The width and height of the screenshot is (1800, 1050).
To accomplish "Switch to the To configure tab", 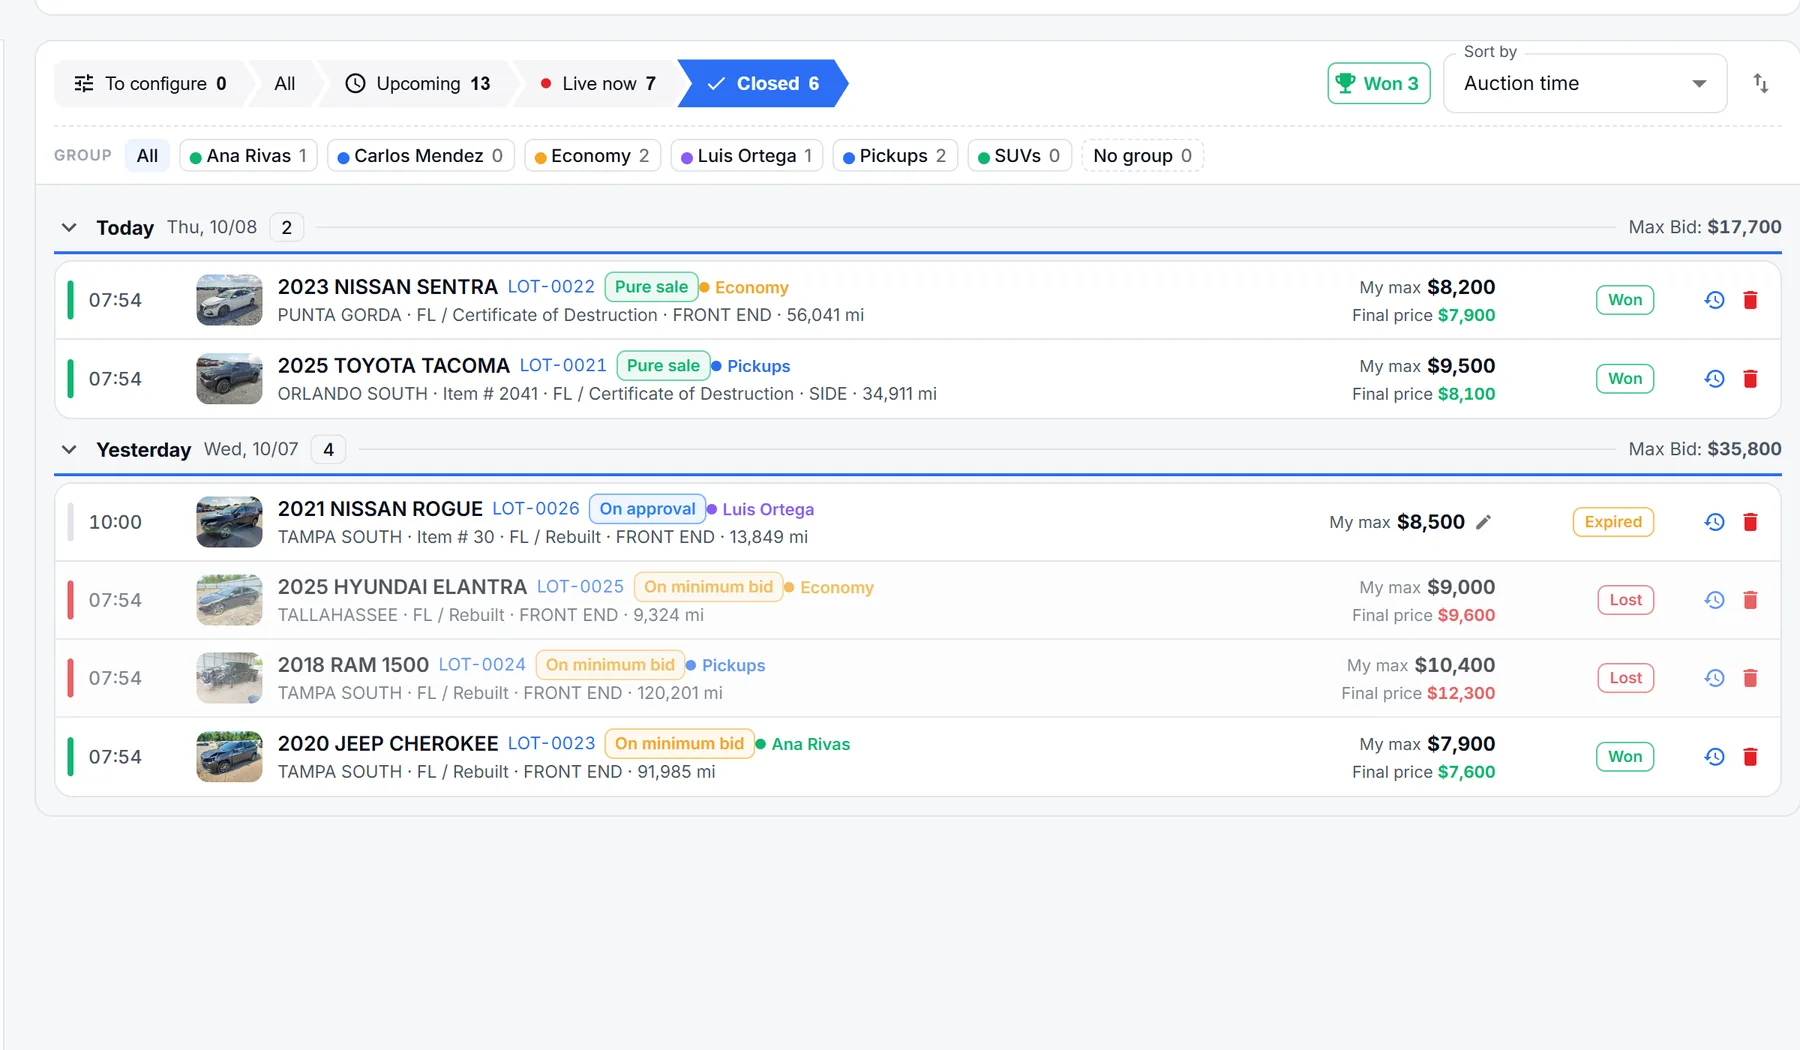I will click(x=150, y=83).
